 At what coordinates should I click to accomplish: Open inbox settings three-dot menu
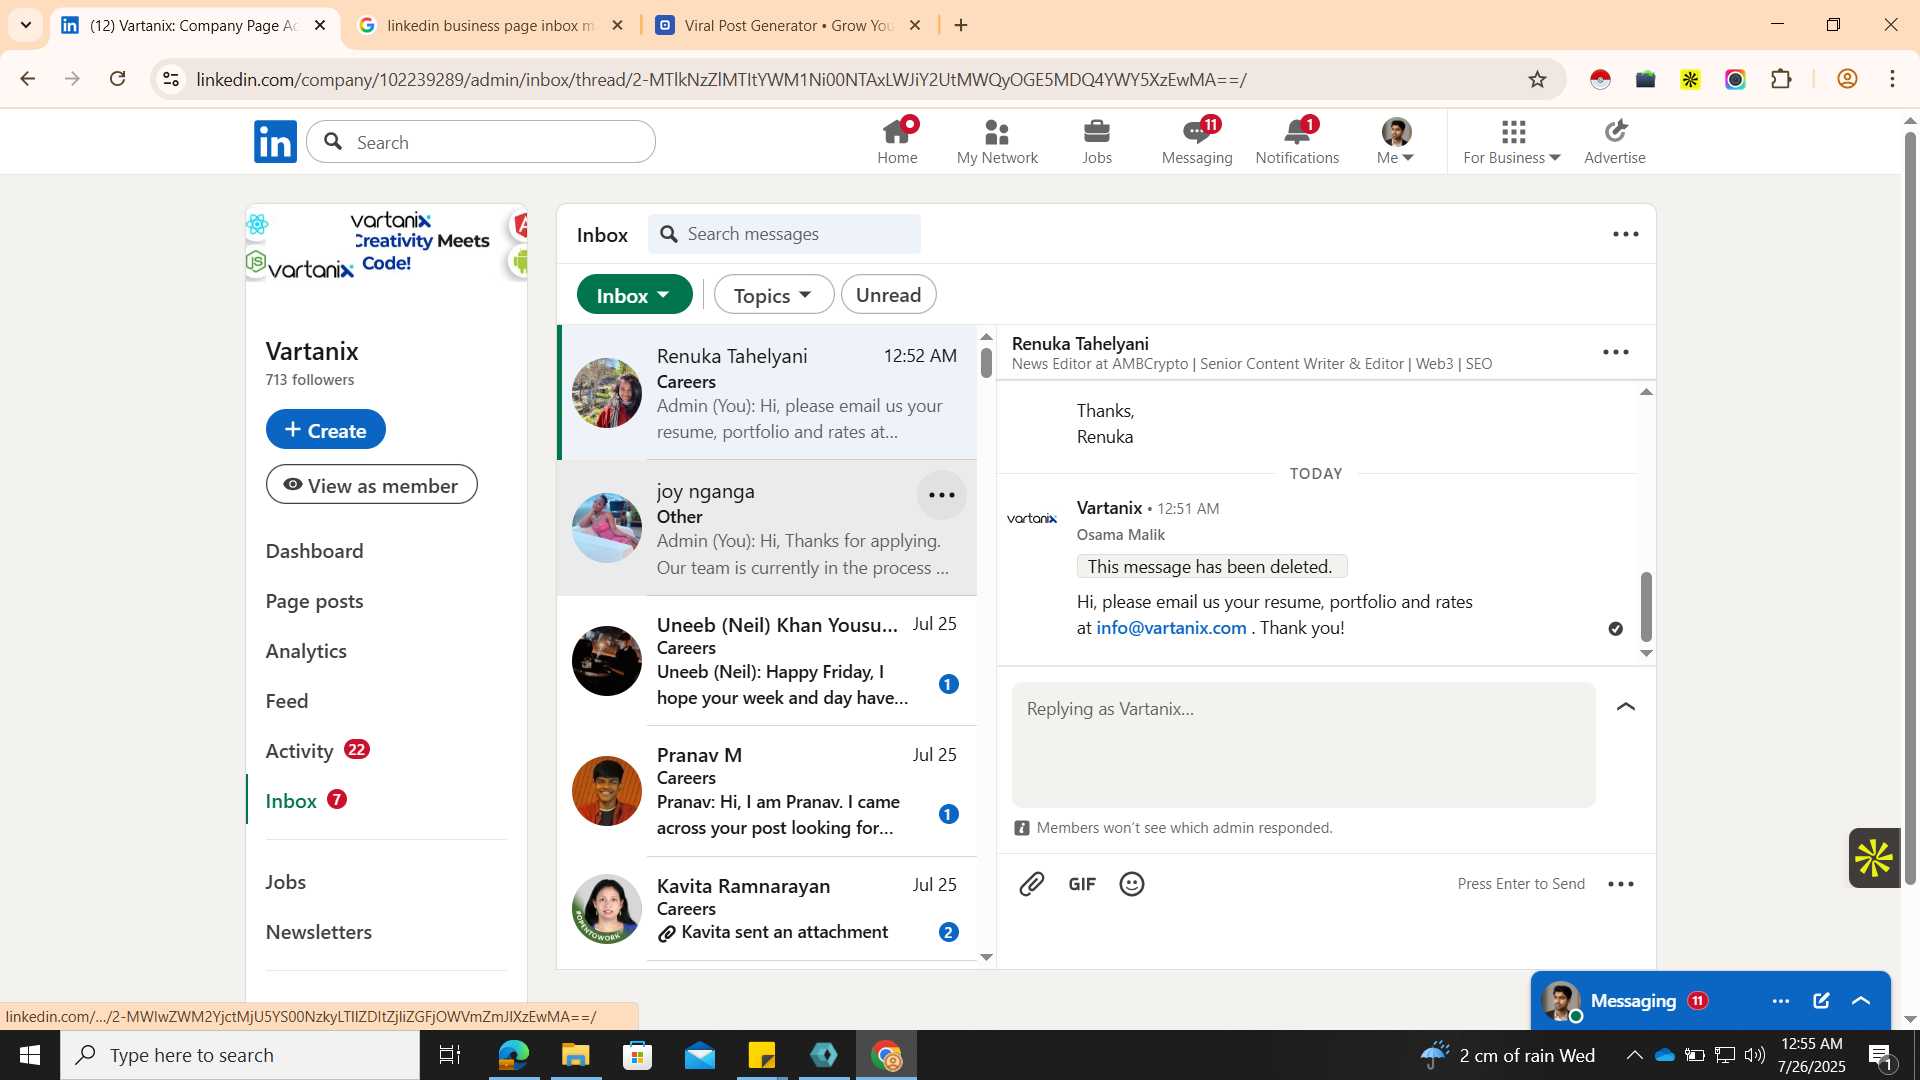(x=1626, y=234)
